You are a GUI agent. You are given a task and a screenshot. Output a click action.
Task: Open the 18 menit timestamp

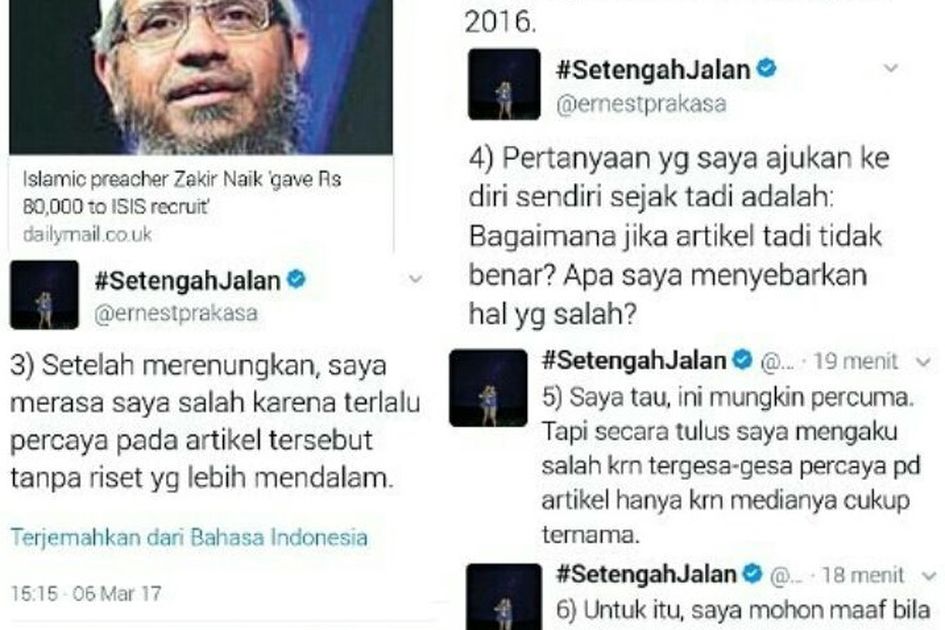pyautogui.click(x=862, y=575)
